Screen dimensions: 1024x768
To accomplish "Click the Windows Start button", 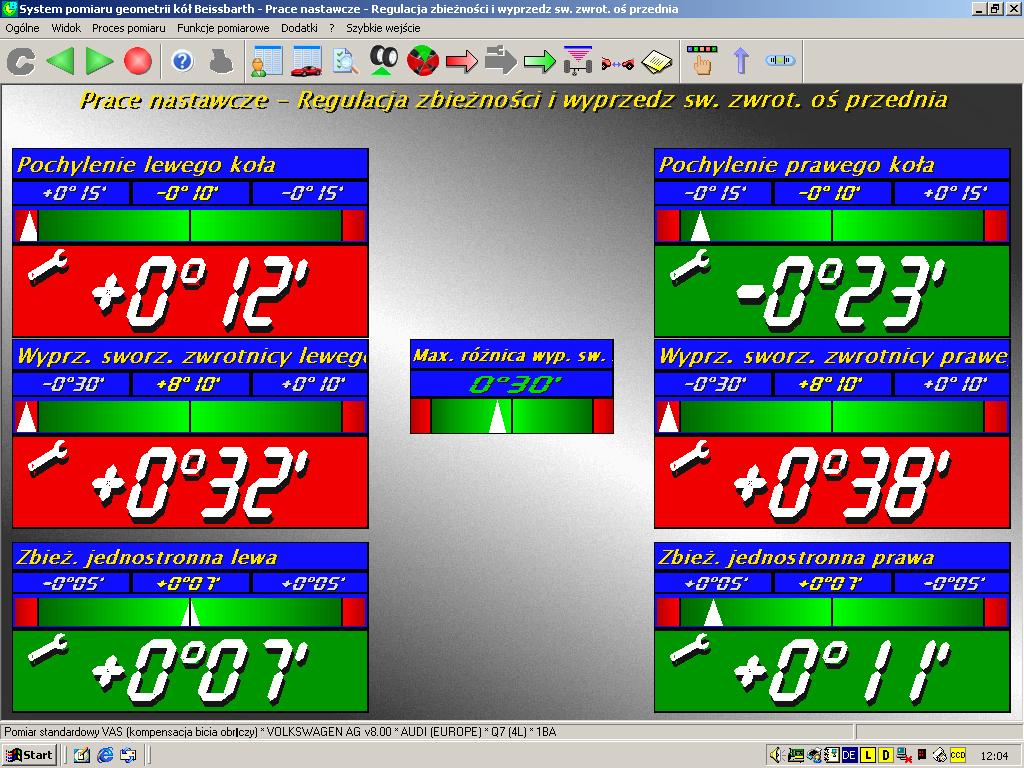I will tap(29, 755).
